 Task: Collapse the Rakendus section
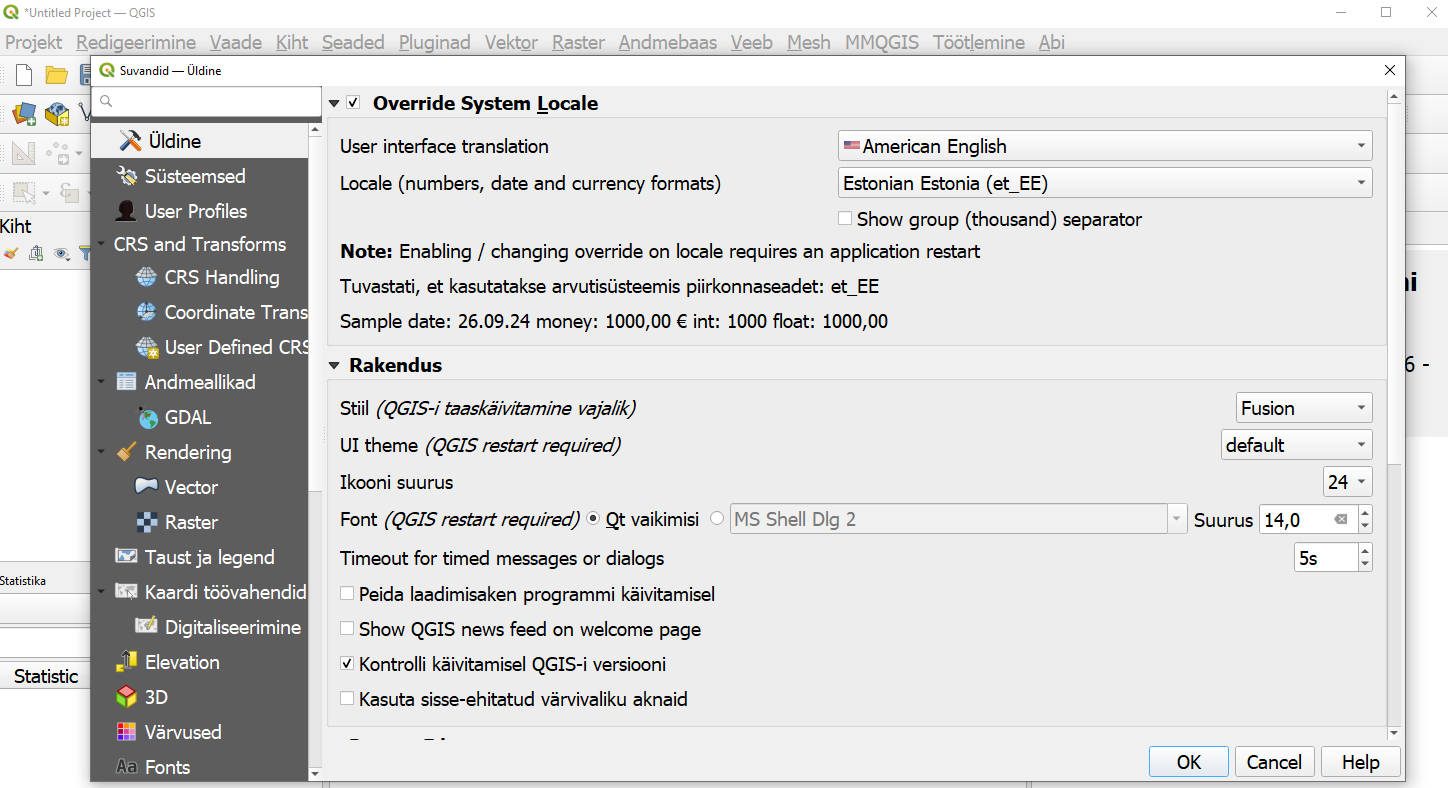coord(335,366)
